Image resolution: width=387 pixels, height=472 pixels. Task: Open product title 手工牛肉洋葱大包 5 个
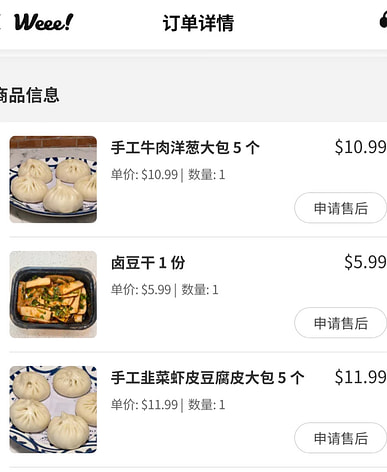[185, 148]
